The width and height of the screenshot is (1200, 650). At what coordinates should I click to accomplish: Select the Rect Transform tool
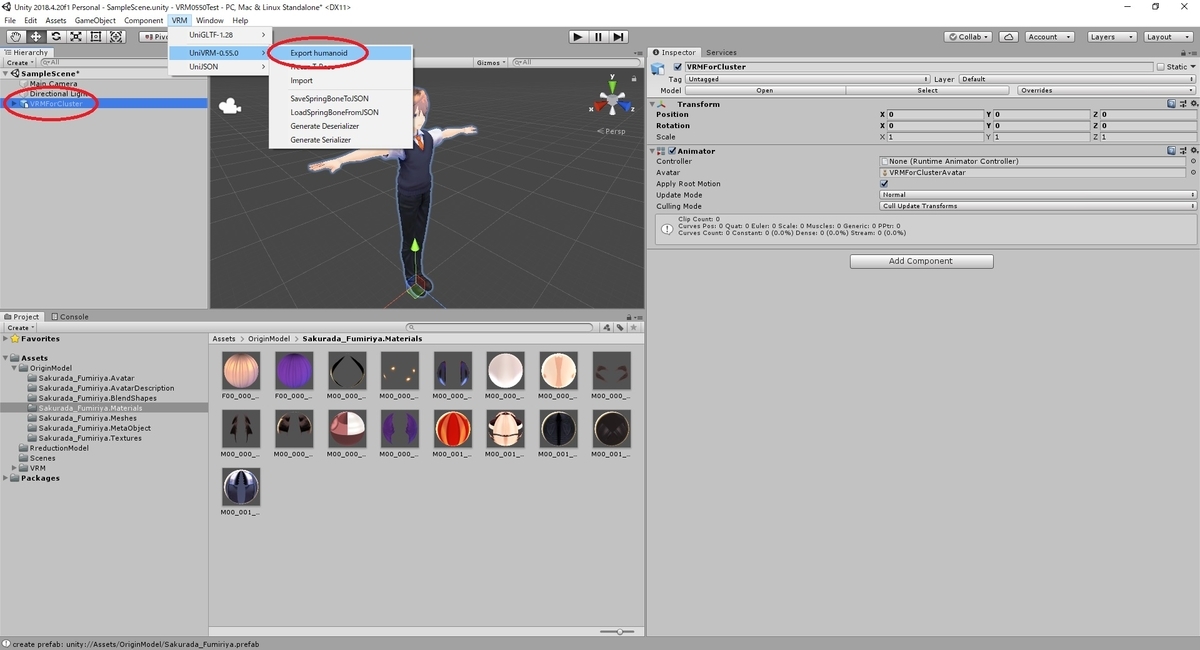96,37
